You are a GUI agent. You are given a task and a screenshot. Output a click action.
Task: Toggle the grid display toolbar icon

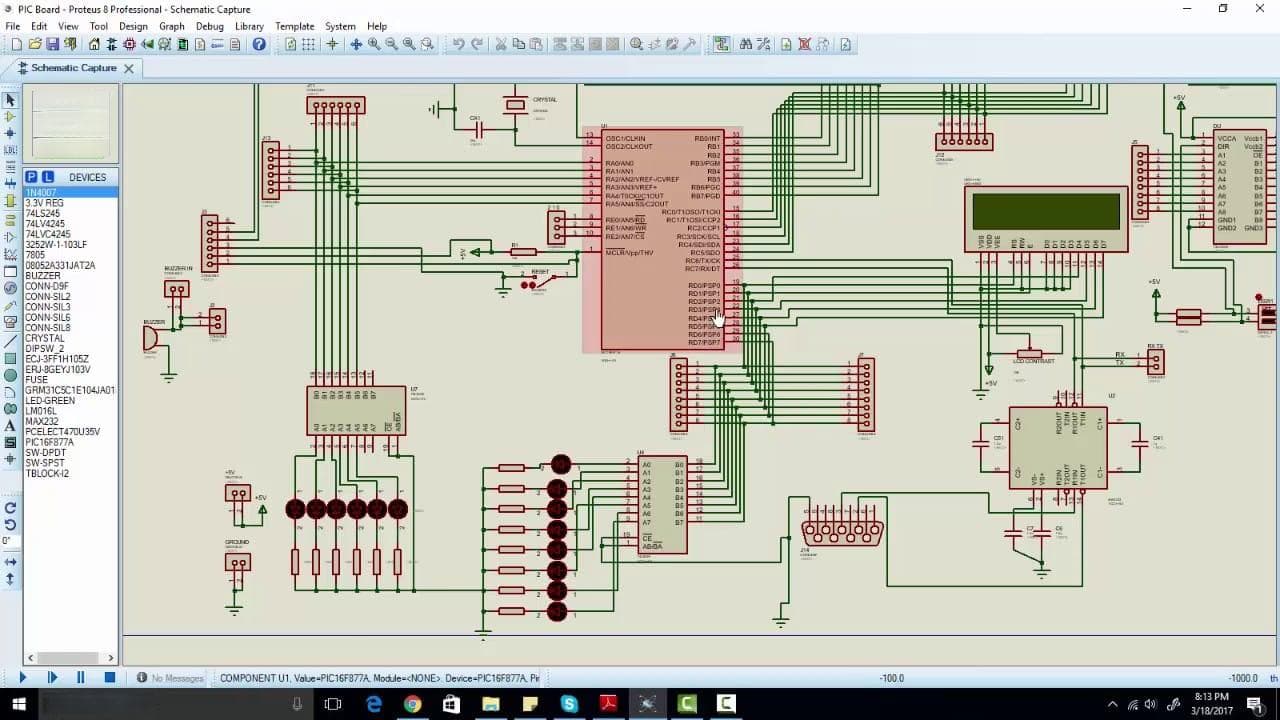[x=308, y=44]
